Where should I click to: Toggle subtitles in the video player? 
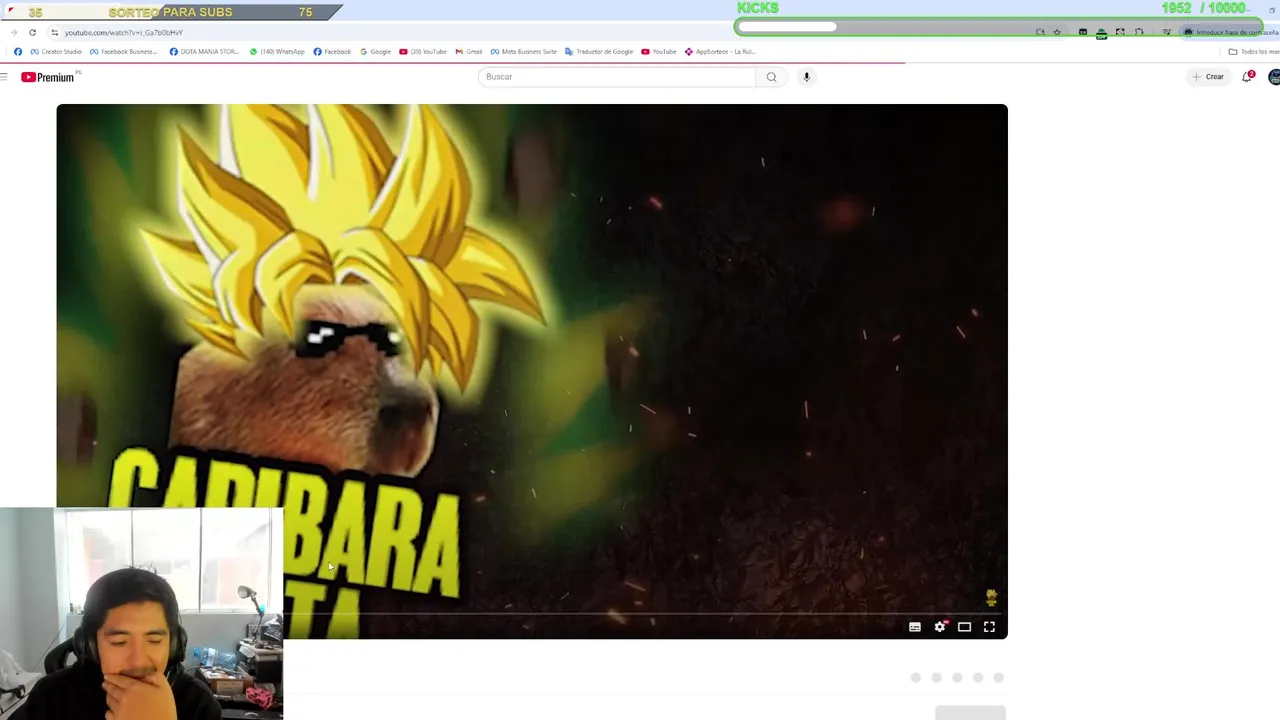click(914, 627)
